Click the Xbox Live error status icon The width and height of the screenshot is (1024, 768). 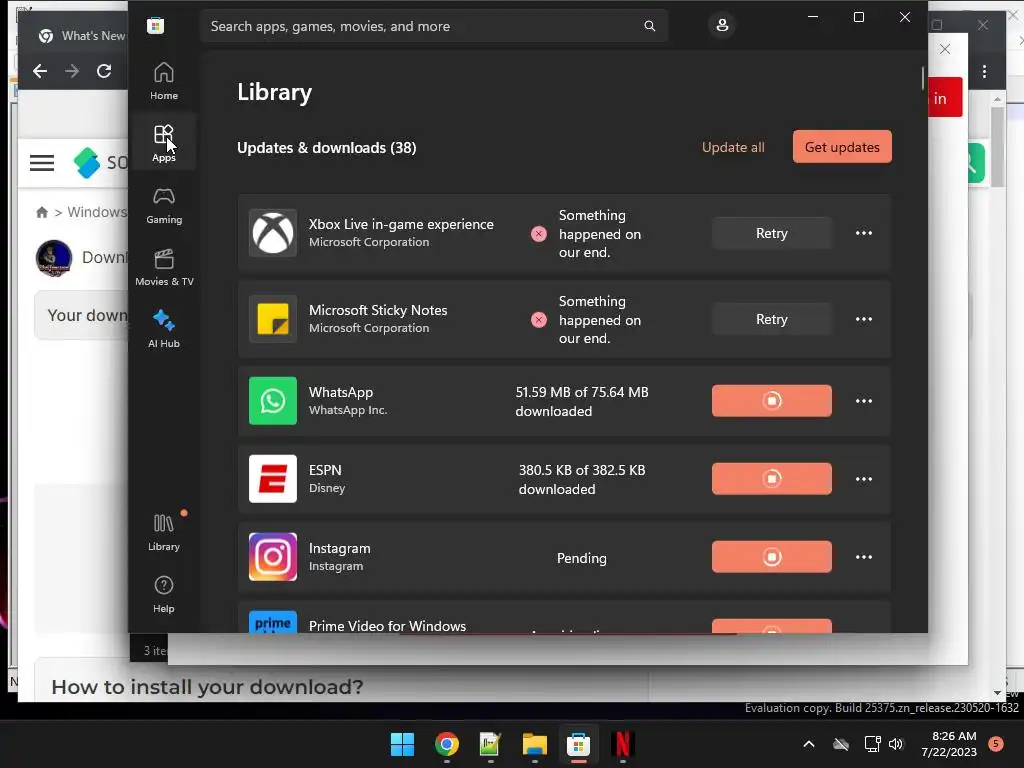[539, 234]
